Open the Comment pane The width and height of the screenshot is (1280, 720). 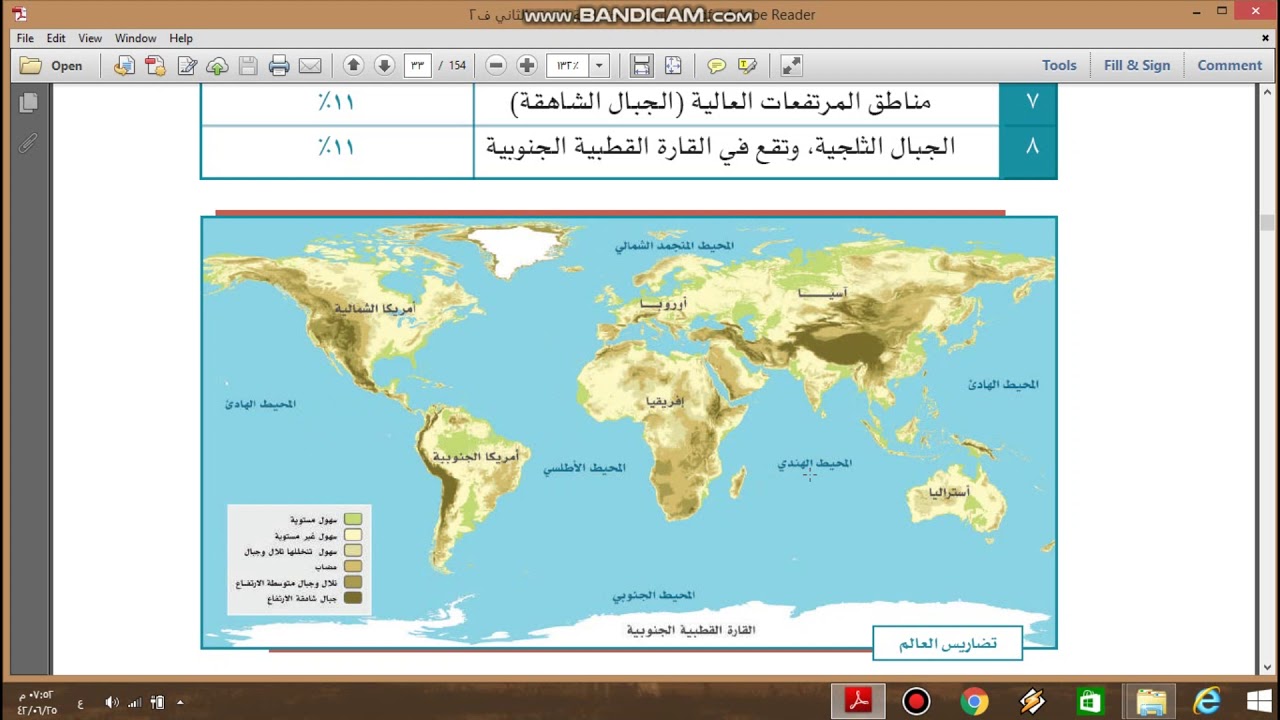(1230, 66)
